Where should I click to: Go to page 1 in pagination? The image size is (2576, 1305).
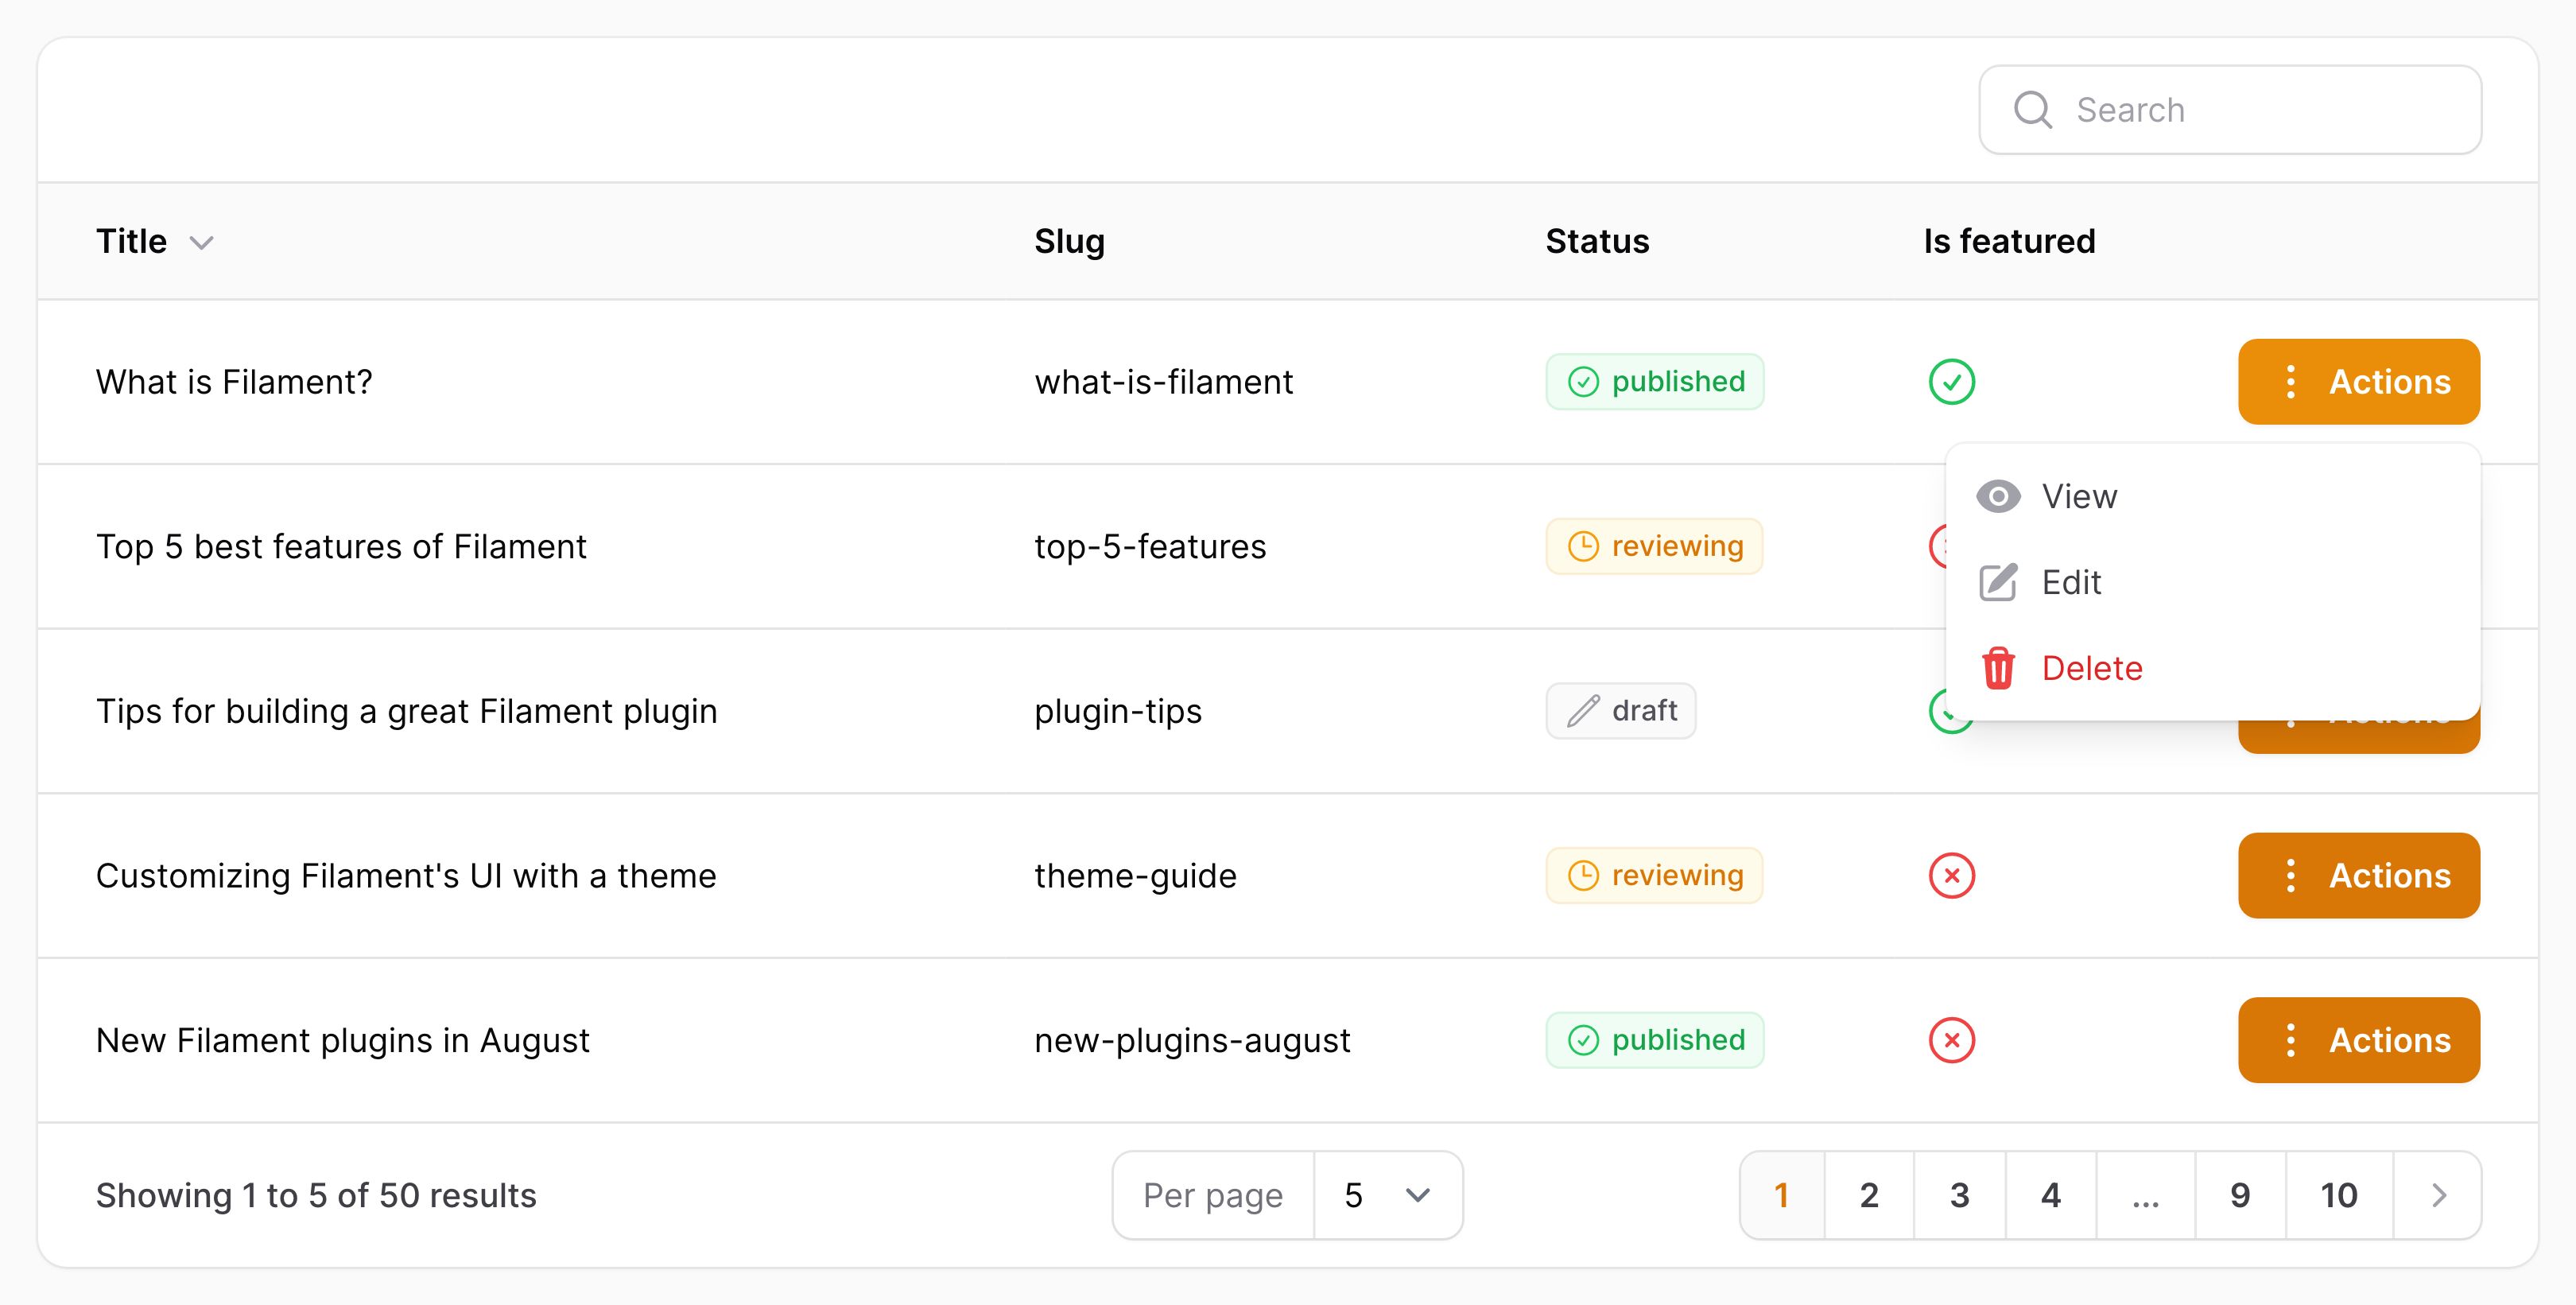1782,1196
